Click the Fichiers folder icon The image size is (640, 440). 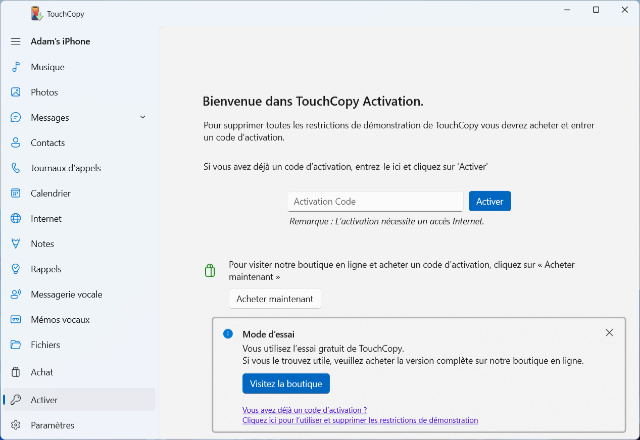[16, 345]
